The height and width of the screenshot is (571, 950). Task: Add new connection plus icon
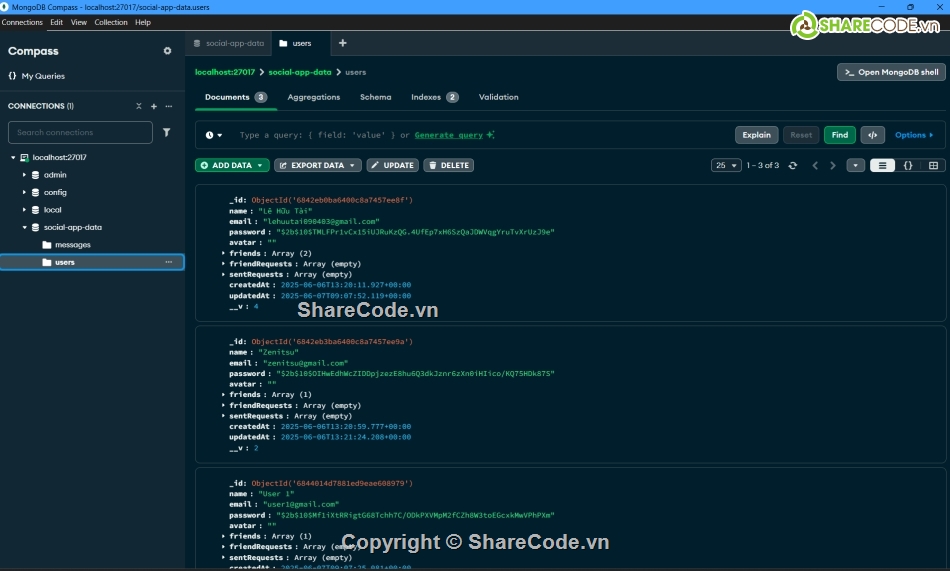(x=154, y=106)
